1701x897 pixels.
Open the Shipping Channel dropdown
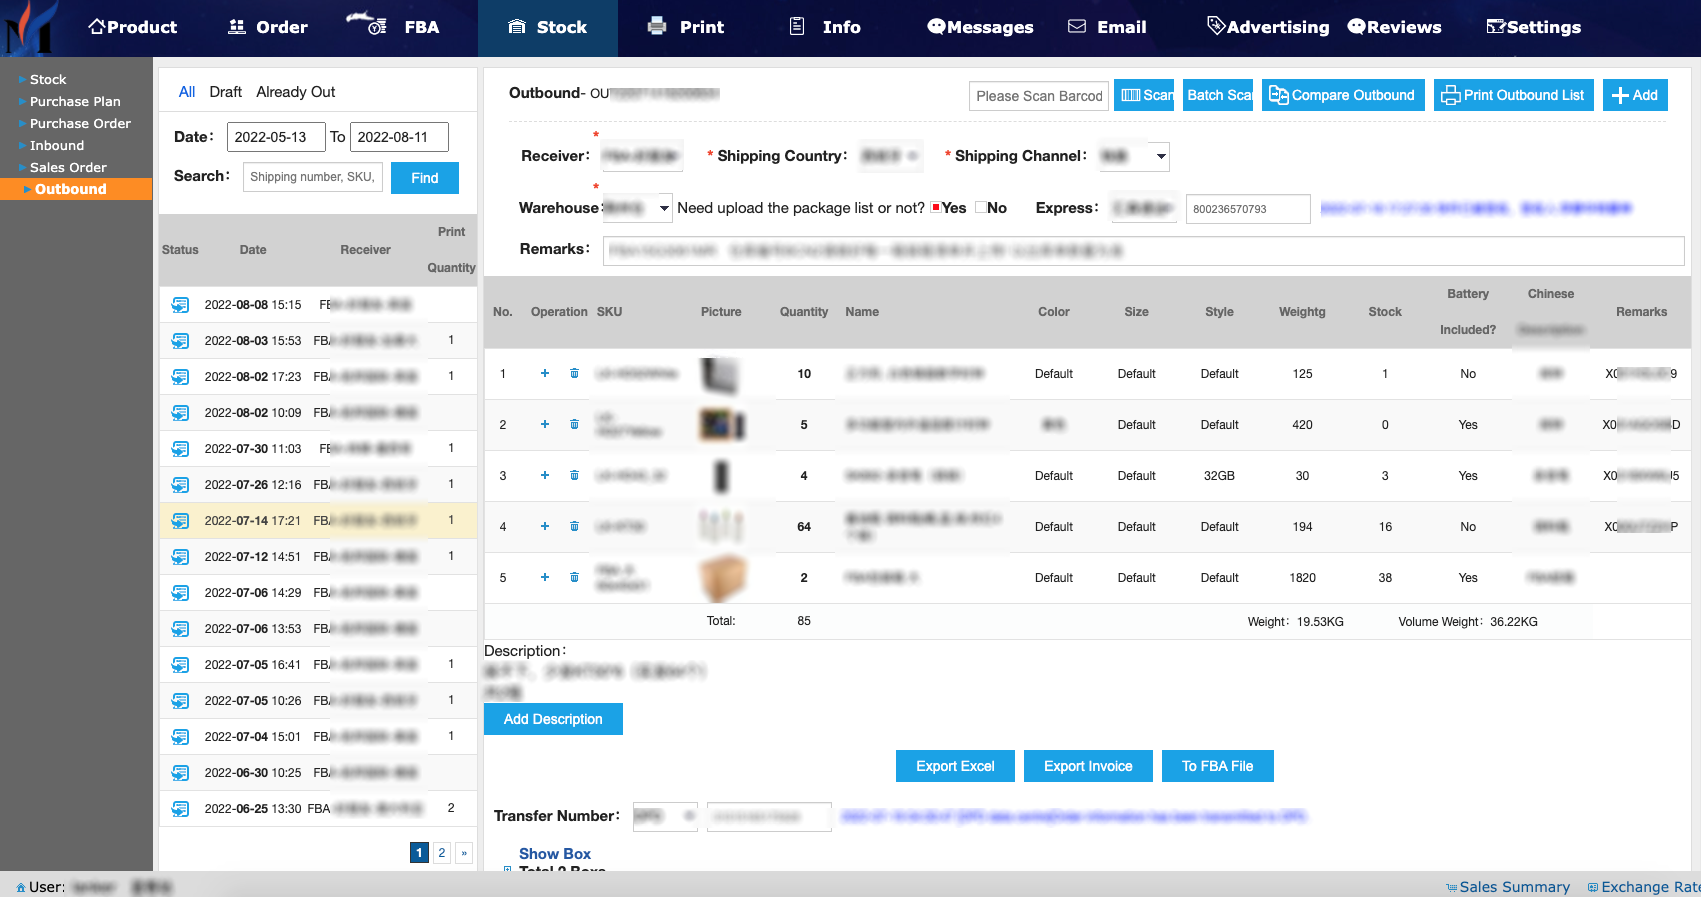pos(1134,156)
